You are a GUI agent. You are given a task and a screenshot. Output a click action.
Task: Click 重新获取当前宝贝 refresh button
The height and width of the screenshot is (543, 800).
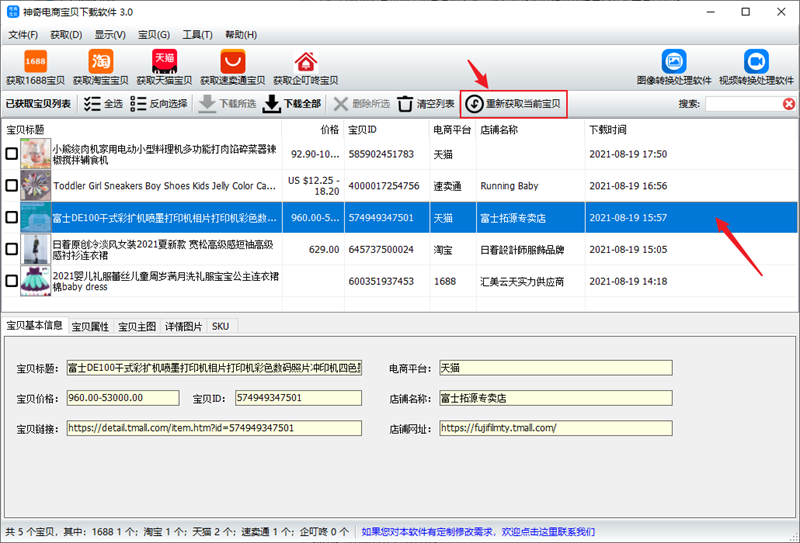point(514,104)
